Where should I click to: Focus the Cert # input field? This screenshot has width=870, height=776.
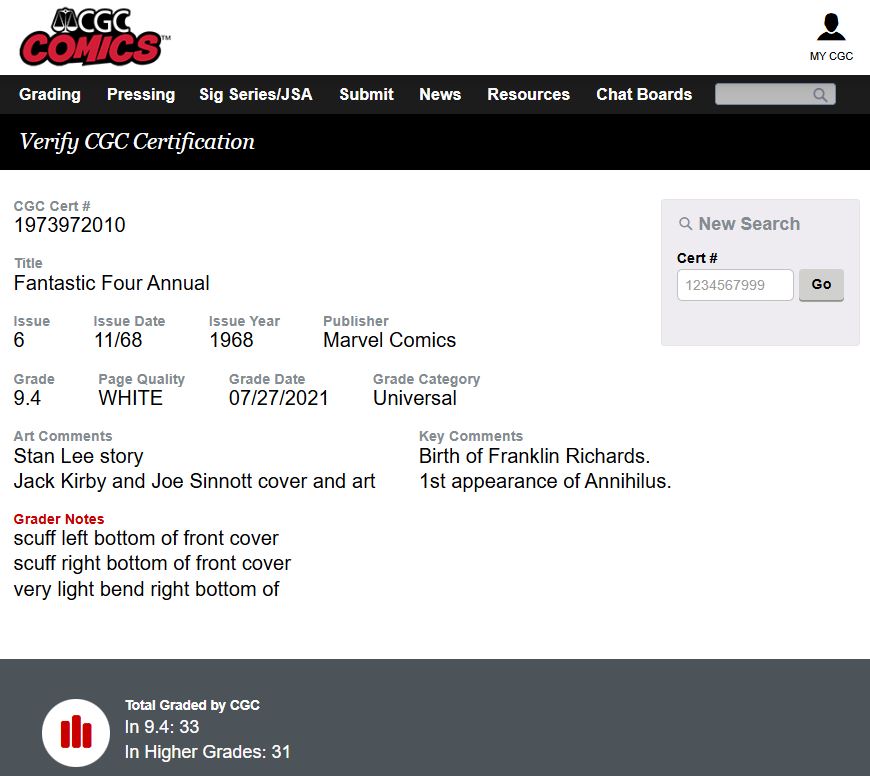point(735,285)
